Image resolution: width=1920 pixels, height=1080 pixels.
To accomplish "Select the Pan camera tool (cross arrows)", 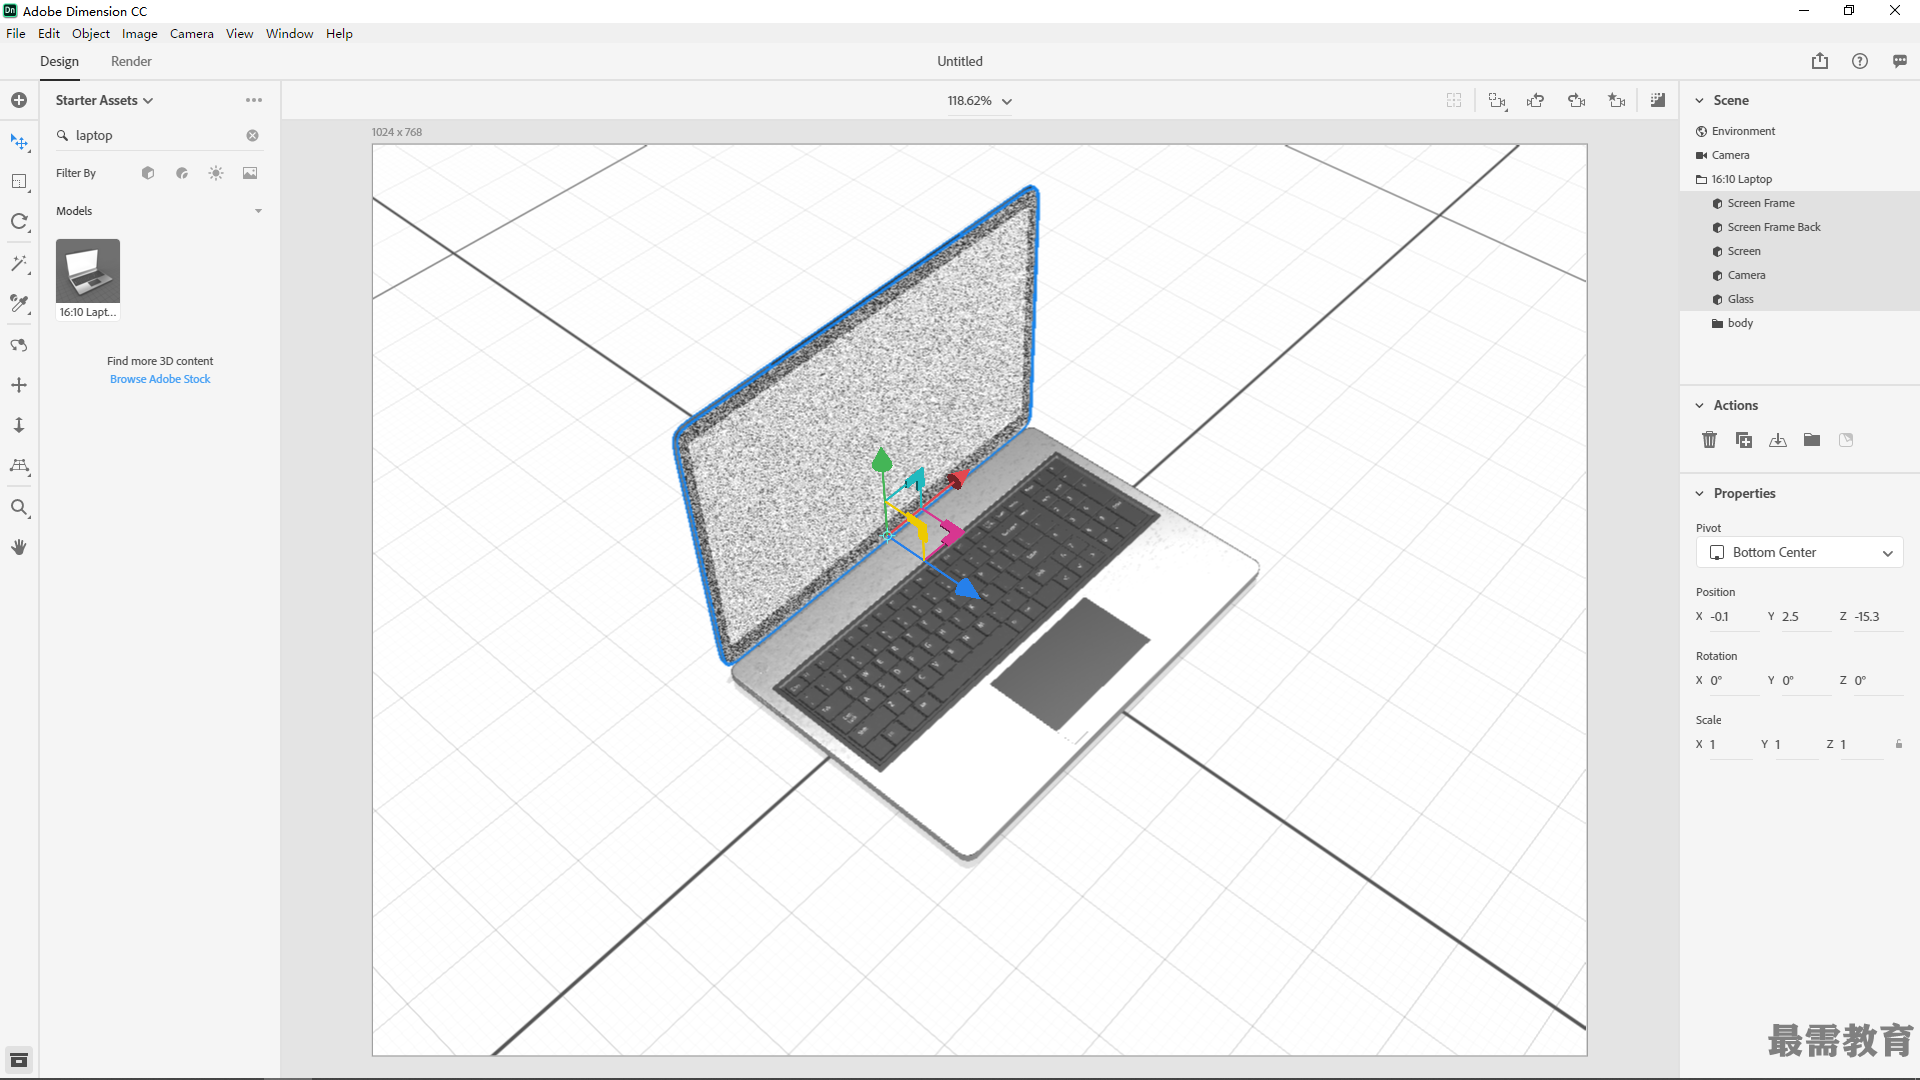I will coord(19,385).
